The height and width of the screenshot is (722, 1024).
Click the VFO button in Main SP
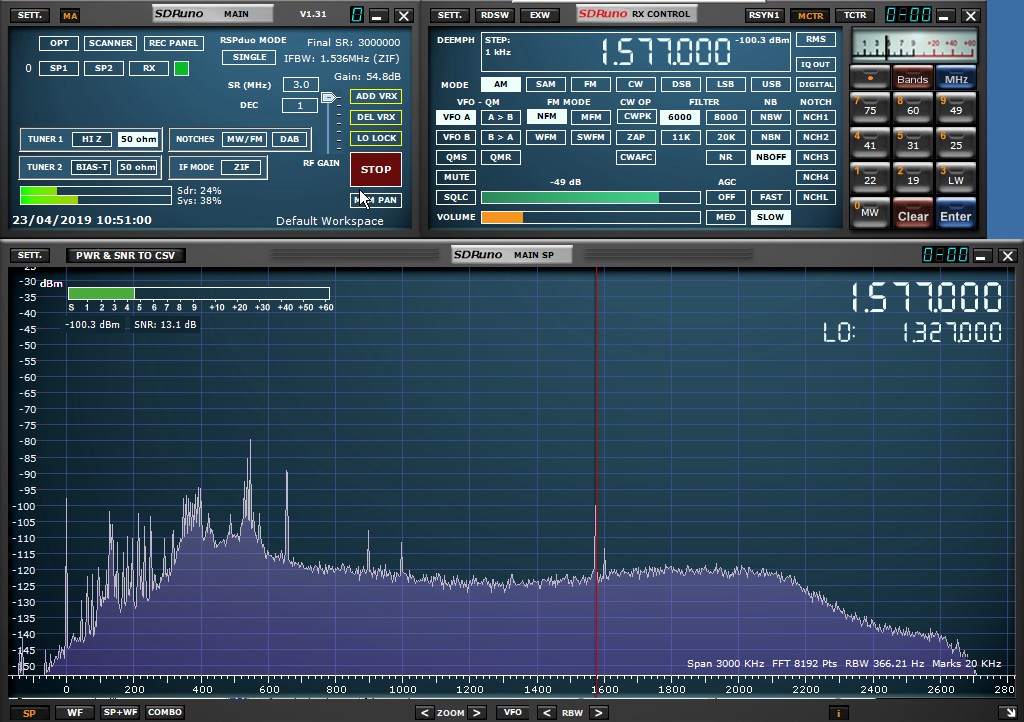pyautogui.click(x=513, y=712)
